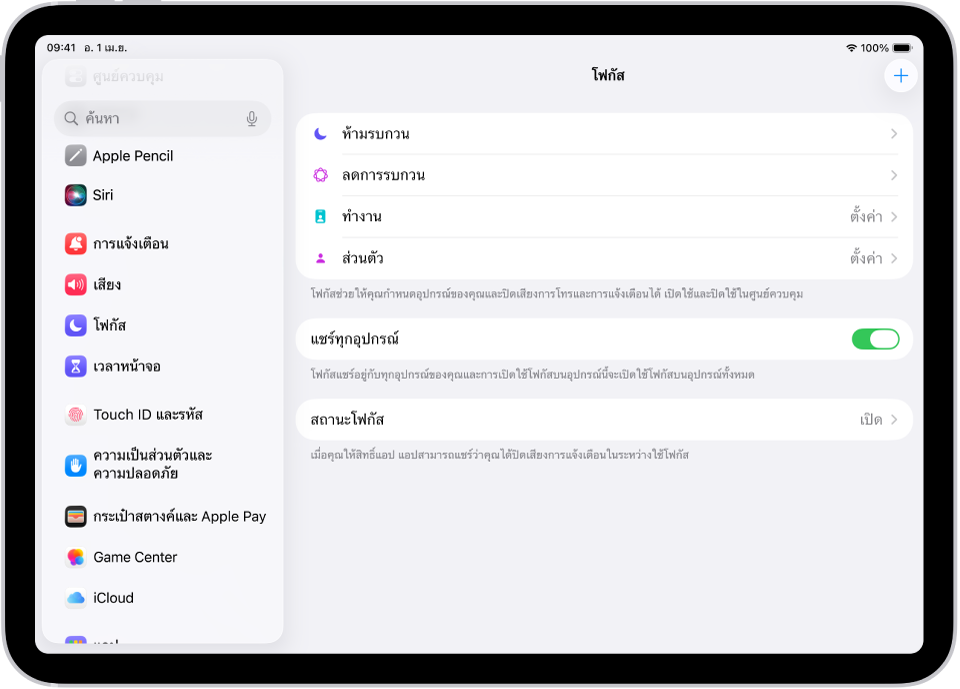The width and height of the screenshot is (960, 689).
Task: Tap the red การแจ้งเตือน bell icon
Action: pyautogui.click(x=76, y=244)
